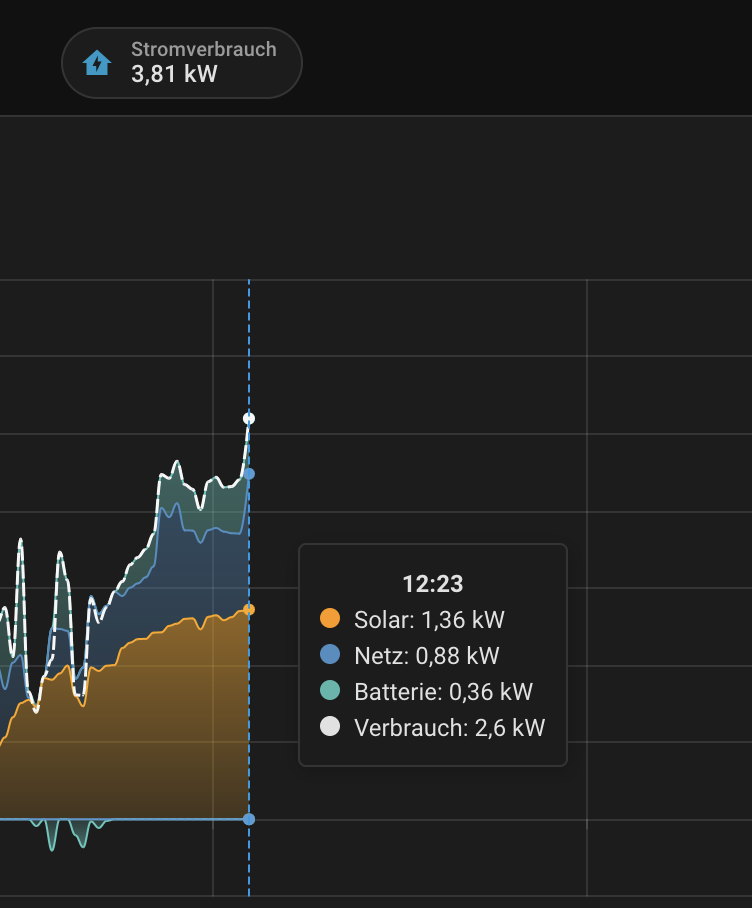Click the blue Netz legend dot in tooltip

[x=330, y=656]
